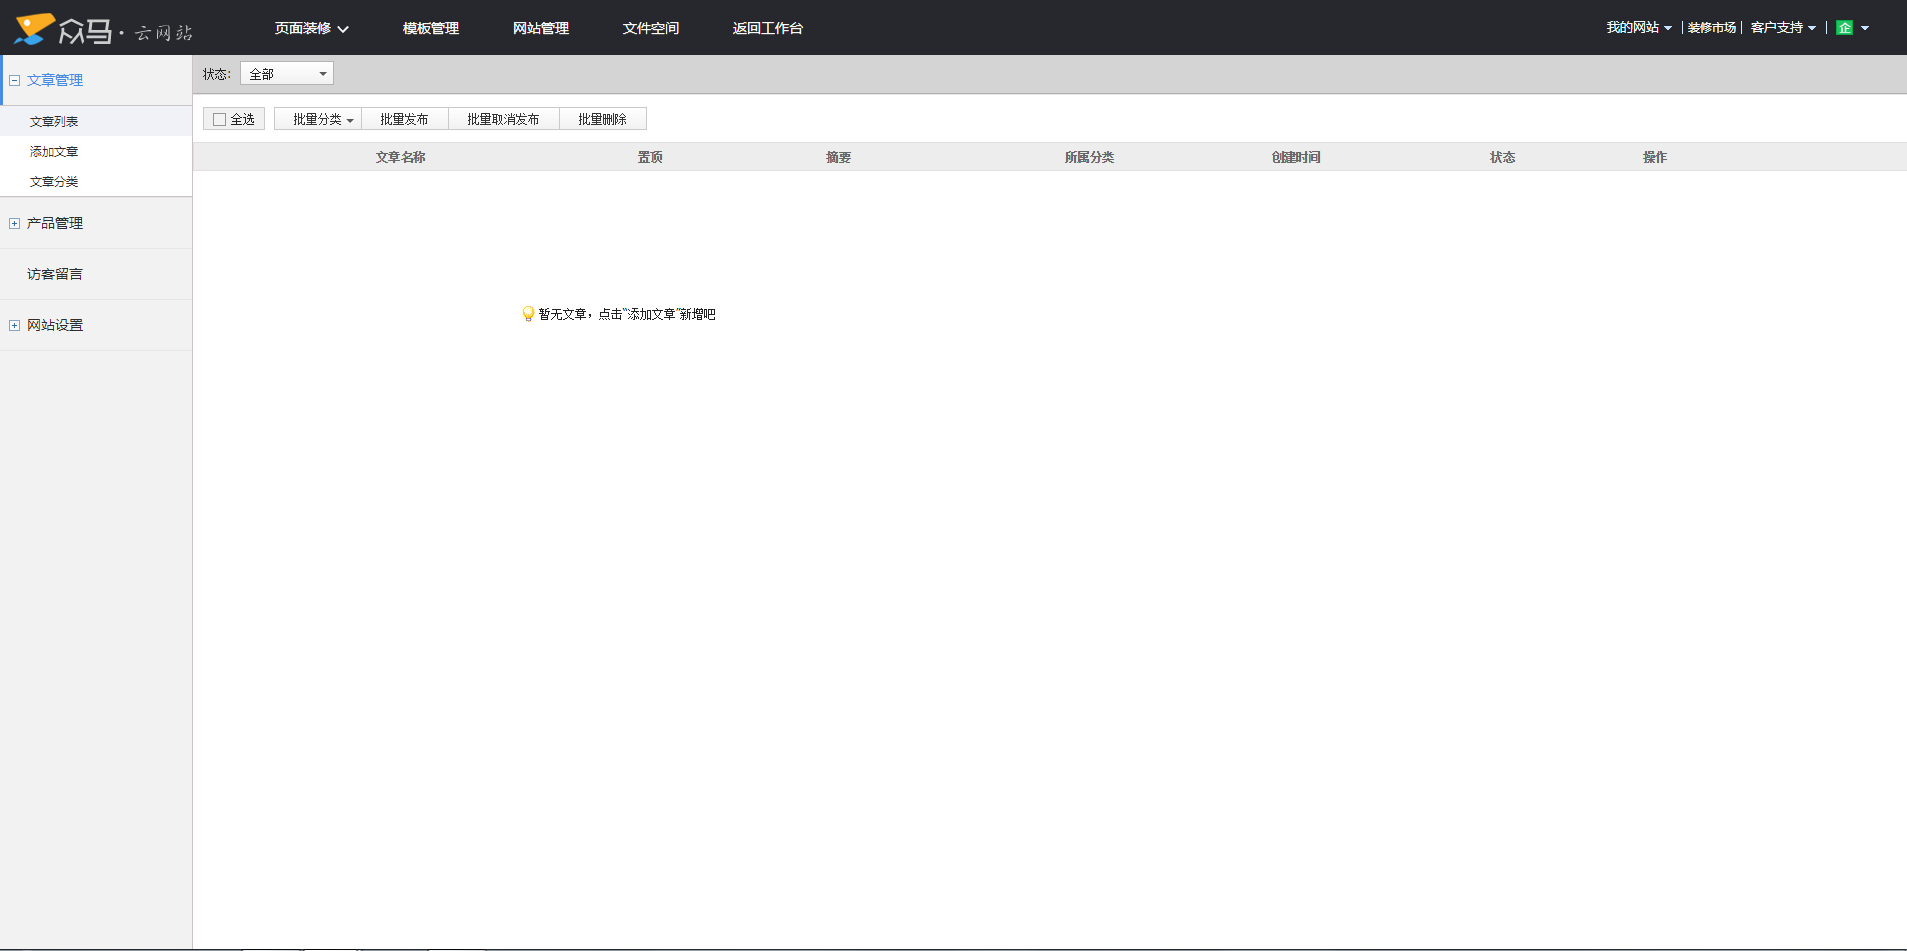Expand the 产品管理 section
This screenshot has height=951, width=1907.
15,223
